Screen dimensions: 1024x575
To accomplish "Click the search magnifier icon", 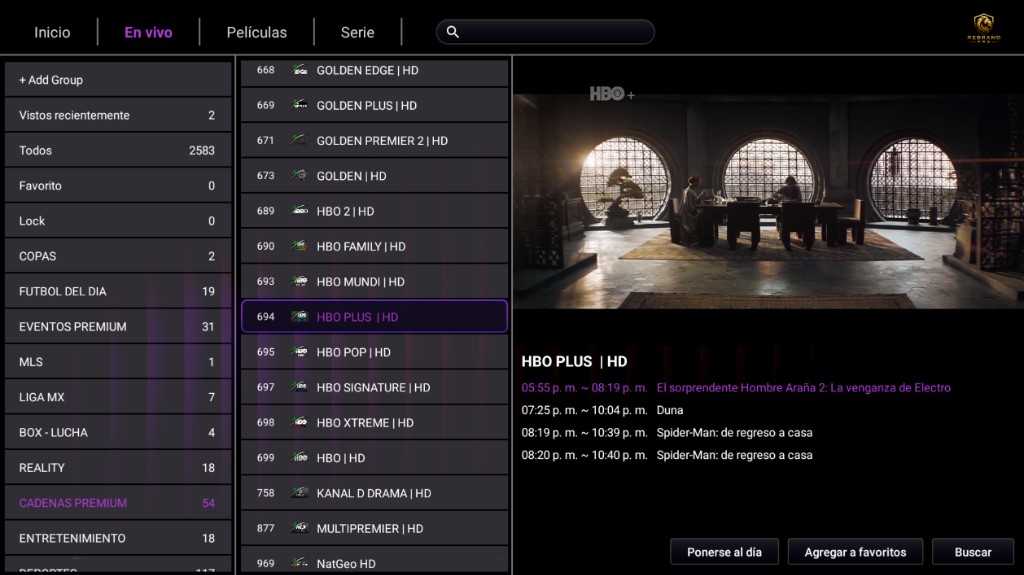I will 453,31.
